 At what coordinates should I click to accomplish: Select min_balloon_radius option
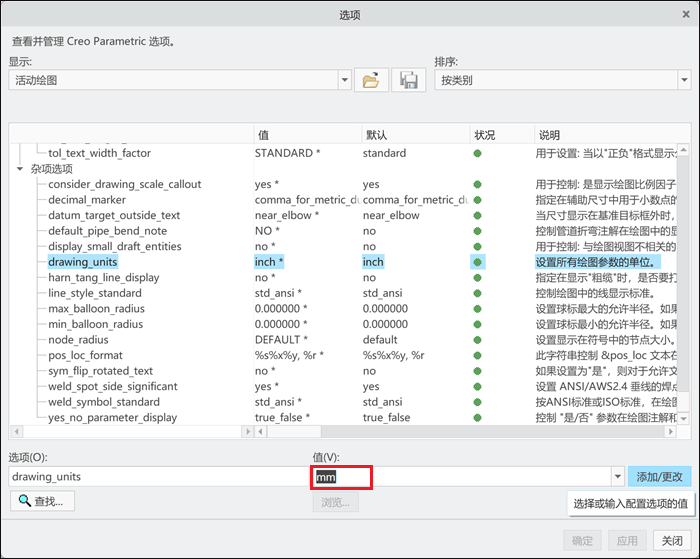click(x=96, y=324)
